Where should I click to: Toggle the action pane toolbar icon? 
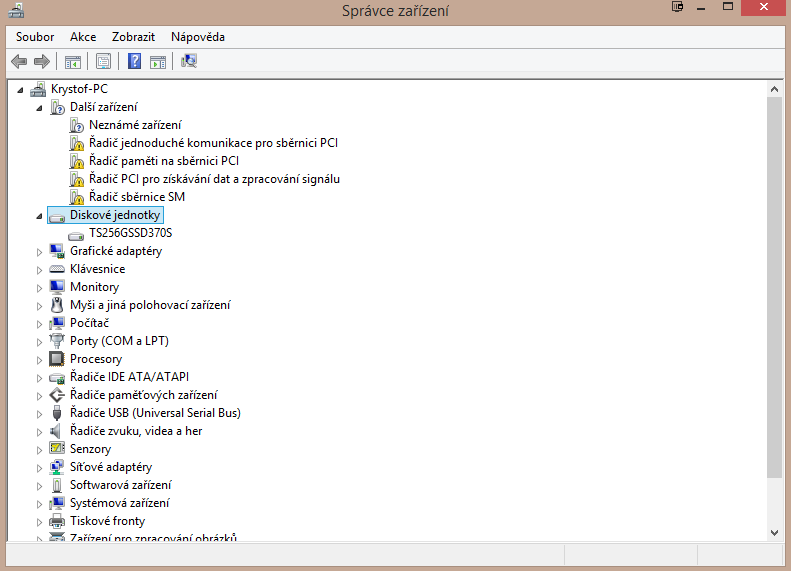point(158,62)
